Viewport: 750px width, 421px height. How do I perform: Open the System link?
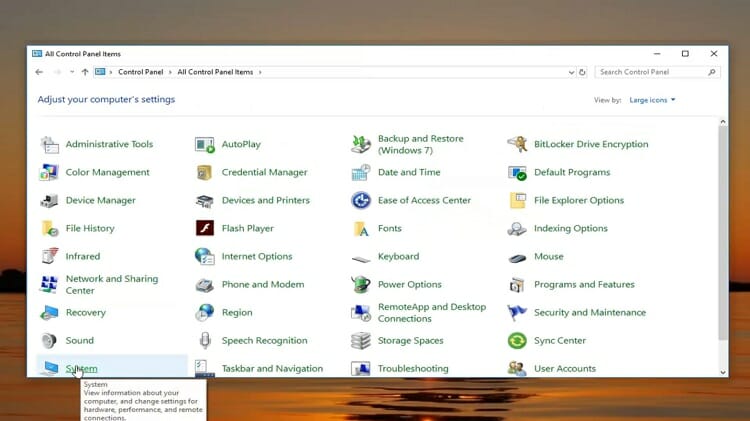pyautogui.click(x=82, y=368)
